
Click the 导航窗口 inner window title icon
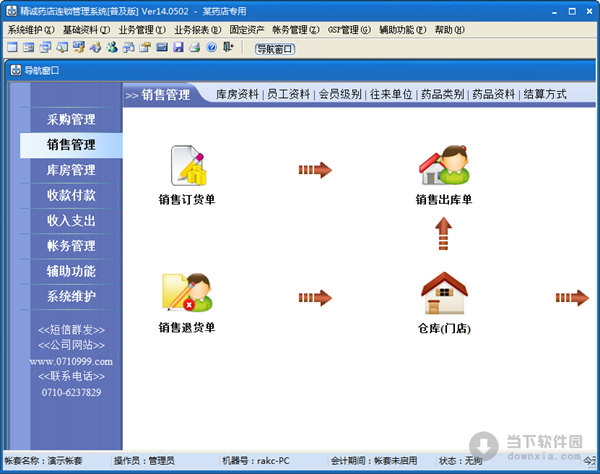tap(16, 70)
